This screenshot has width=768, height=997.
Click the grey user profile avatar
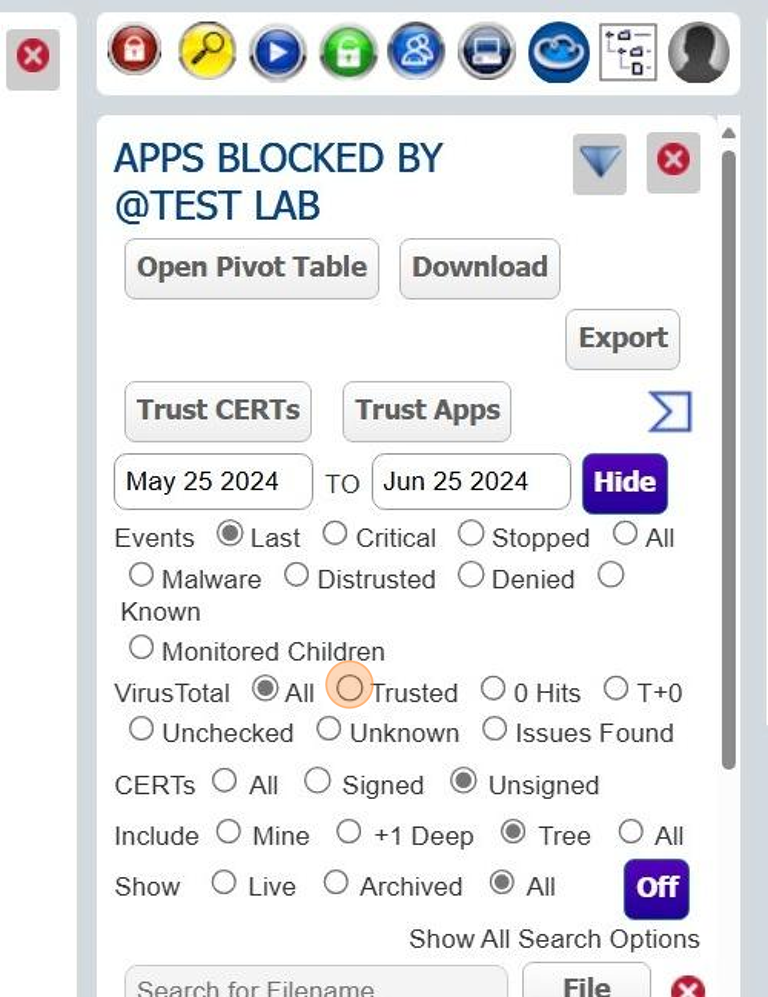tap(698, 52)
